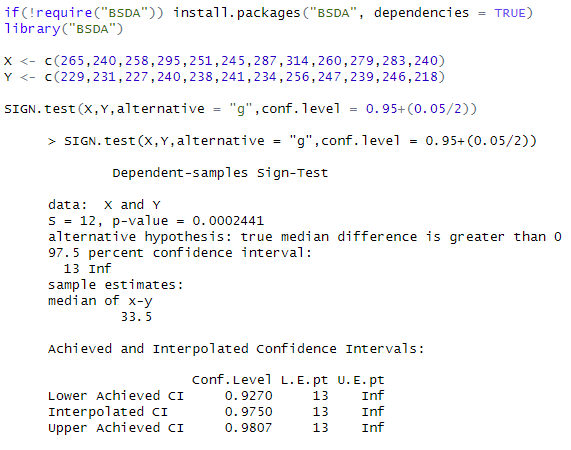Click the install.packages function call
This screenshot has width=571, height=450.
point(353,13)
